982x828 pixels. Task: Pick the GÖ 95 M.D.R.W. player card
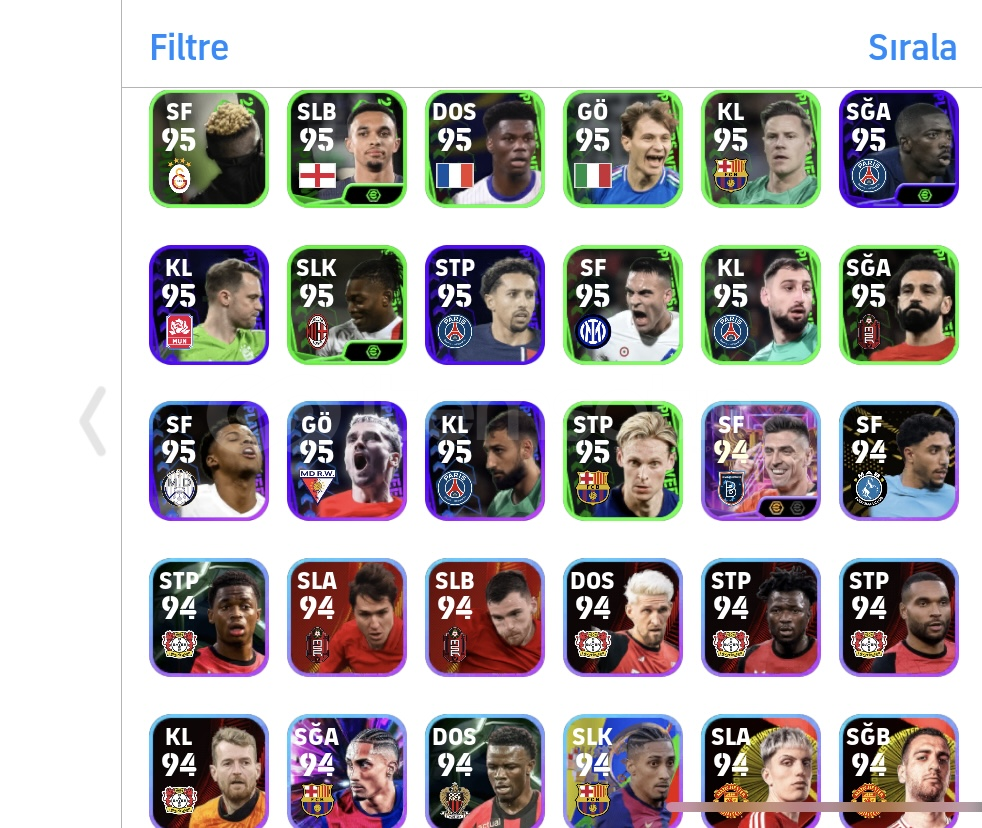pyautogui.click(x=347, y=461)
